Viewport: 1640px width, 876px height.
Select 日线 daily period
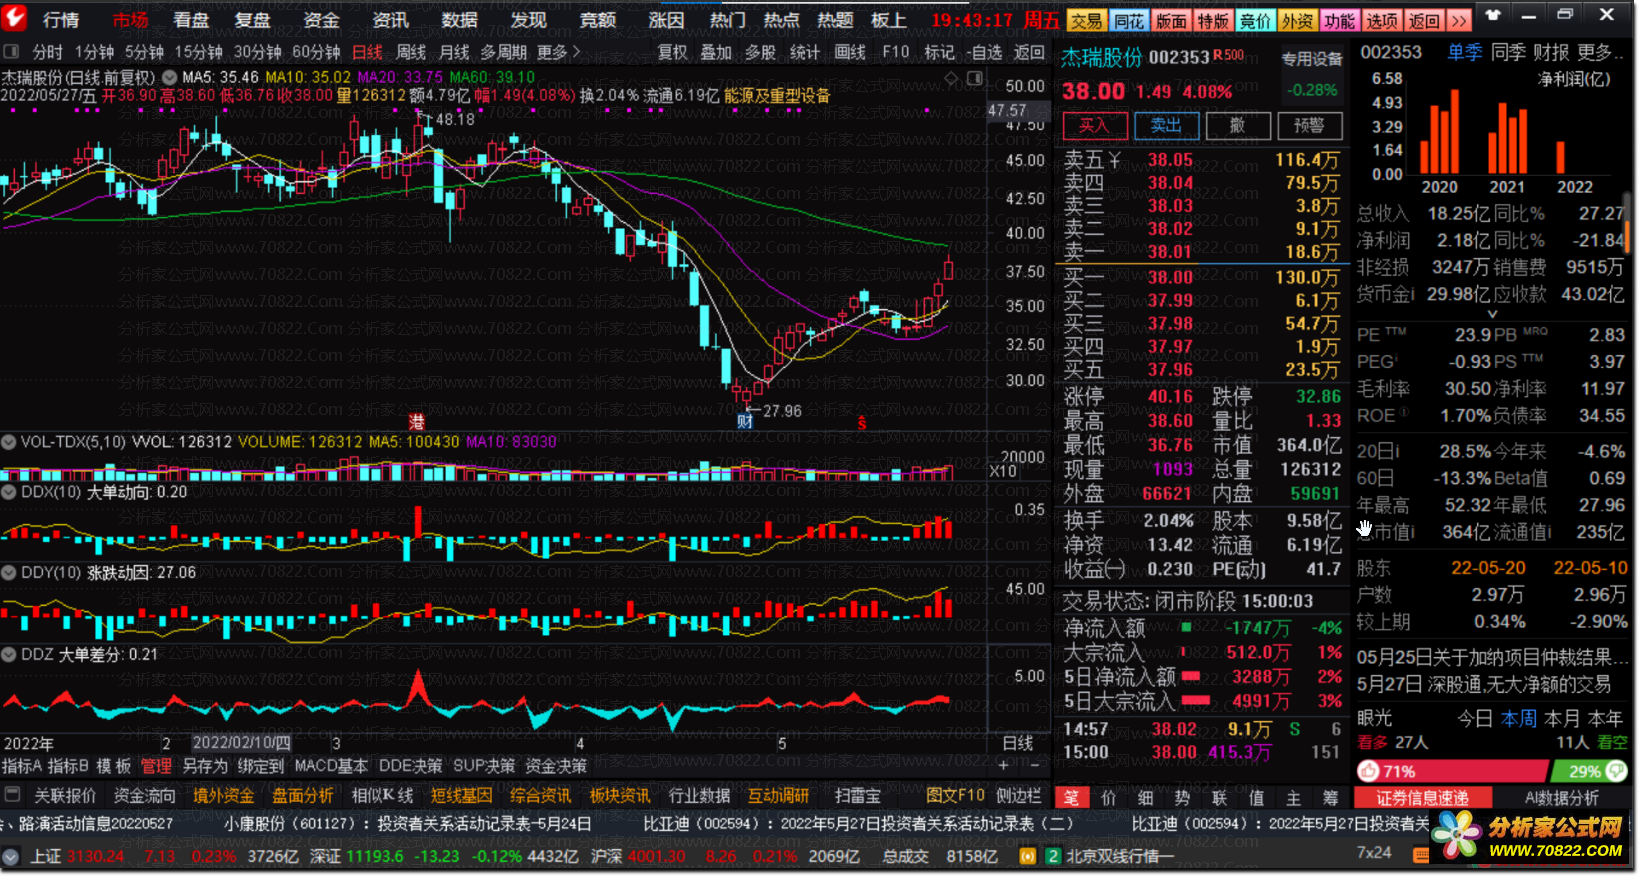tap(367, 52)
